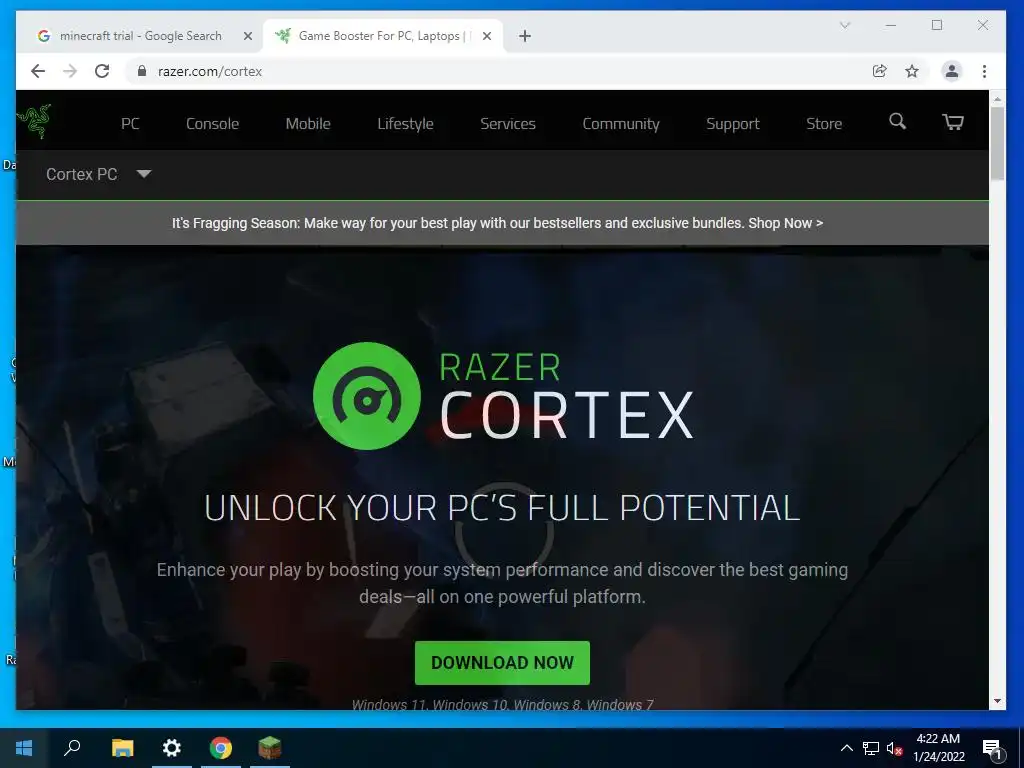Click the network icon in system tray
Screen dimensions: 1024x768
871,748
